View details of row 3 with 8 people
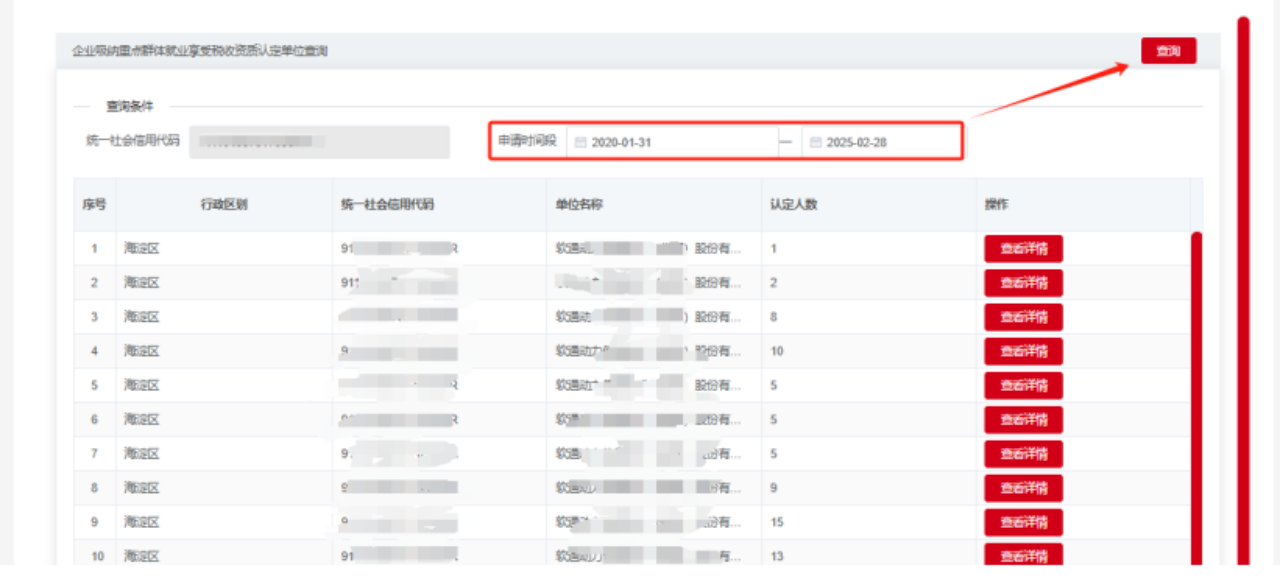 (x=1023, y=317)
